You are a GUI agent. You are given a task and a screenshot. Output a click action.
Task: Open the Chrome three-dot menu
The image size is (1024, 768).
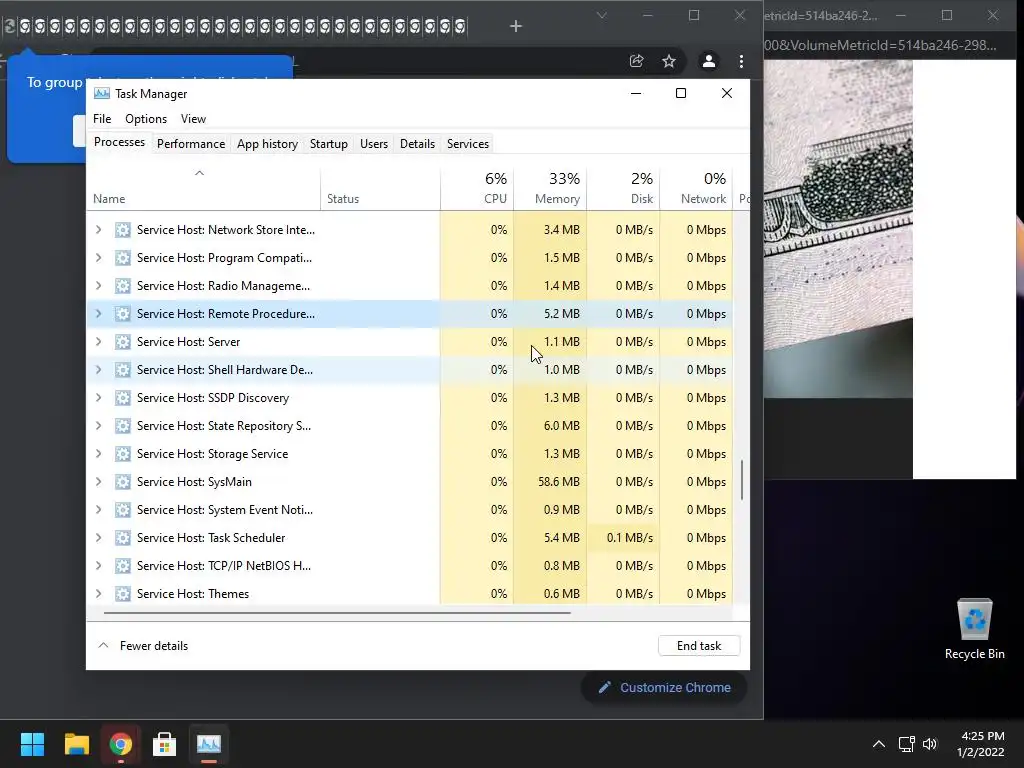tap(741, 61)
